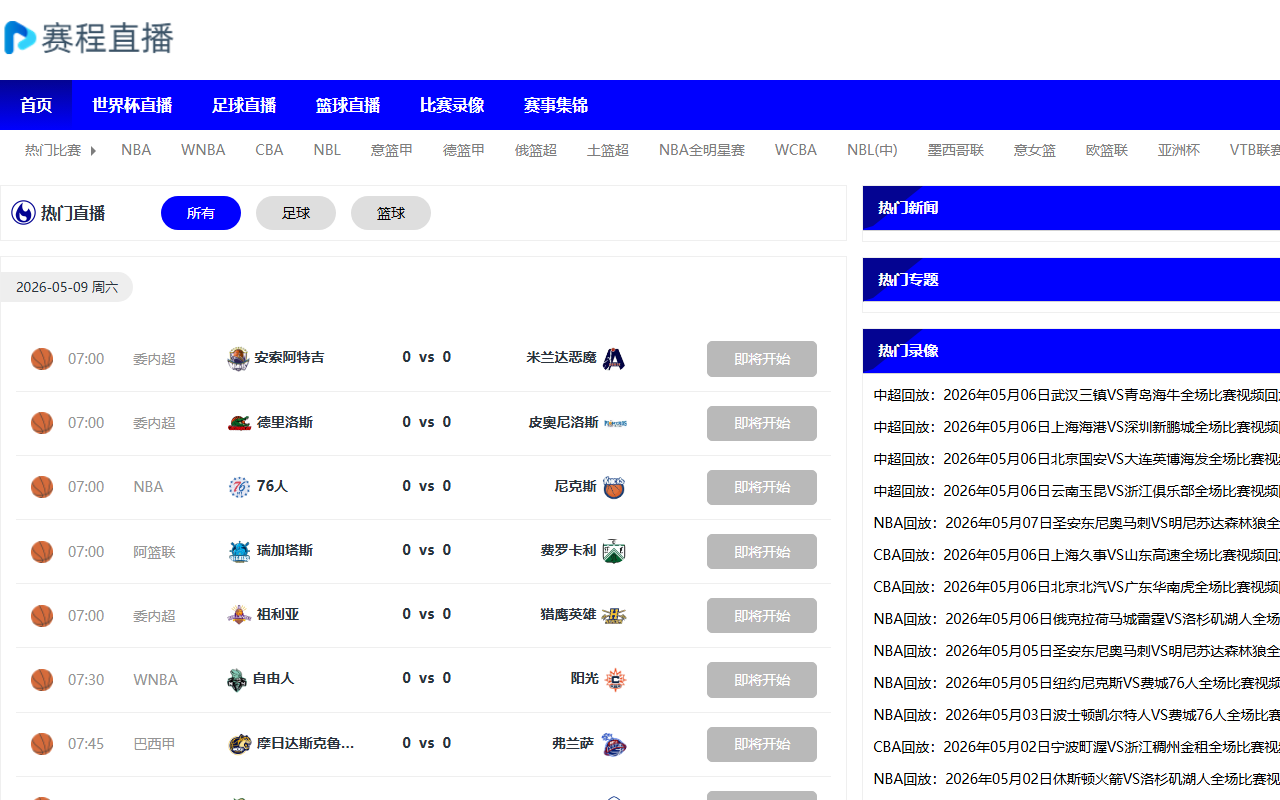Open the 篮球直播 navigation tab
Viewport: 1280px width, 800px height.
pyautogui.click(x=348, y=105)
